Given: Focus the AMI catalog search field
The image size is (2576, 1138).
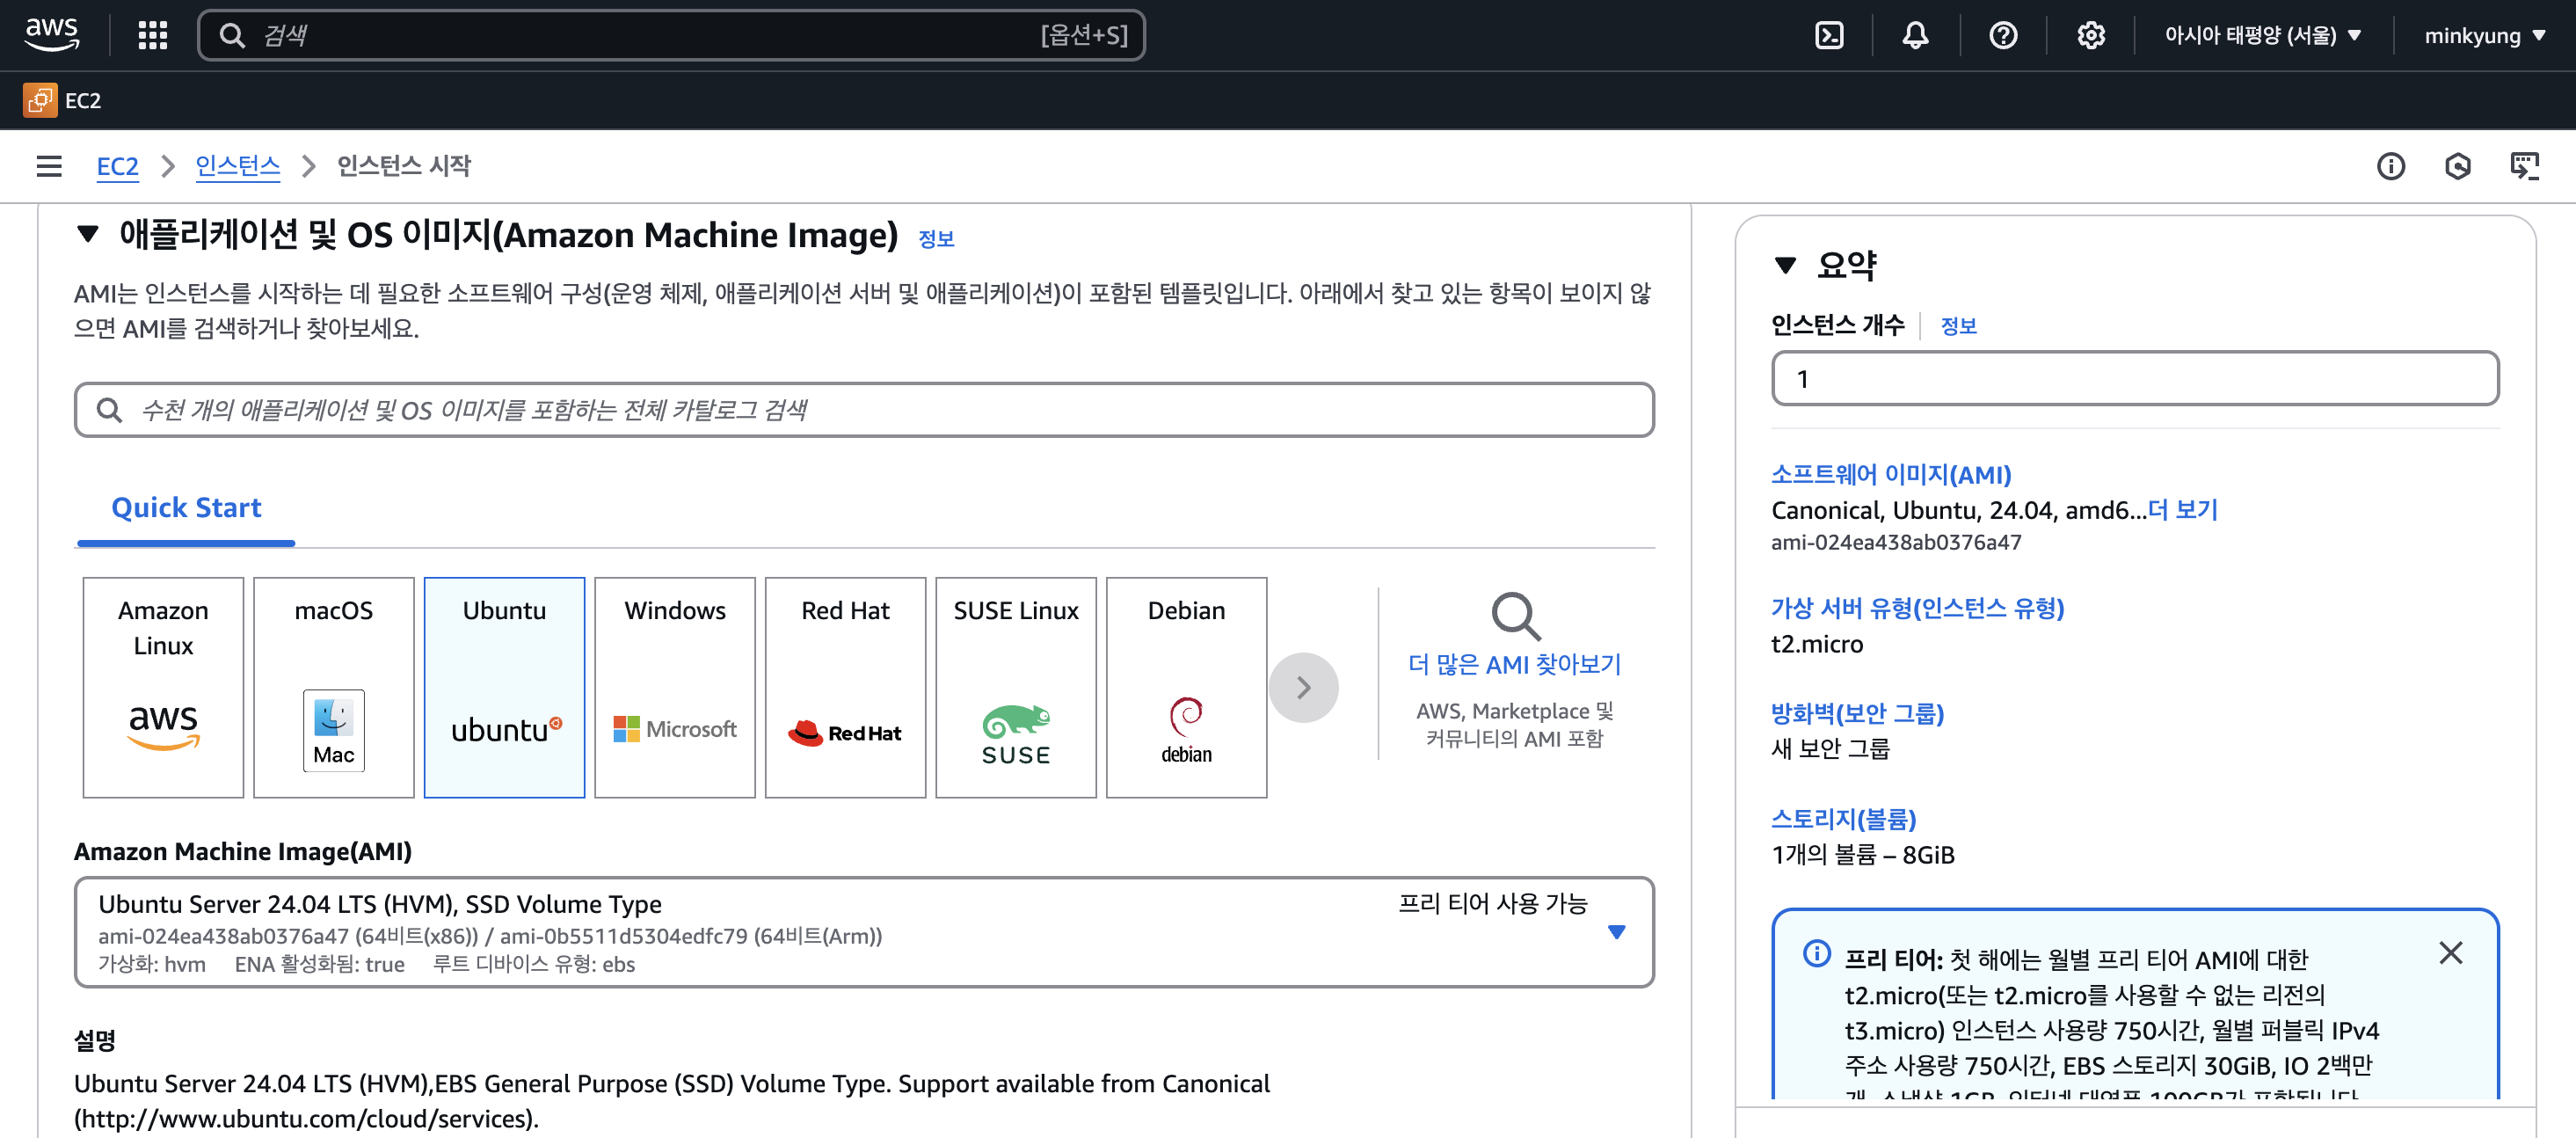Looking at the screenshot, I should [x=864, y=410].
